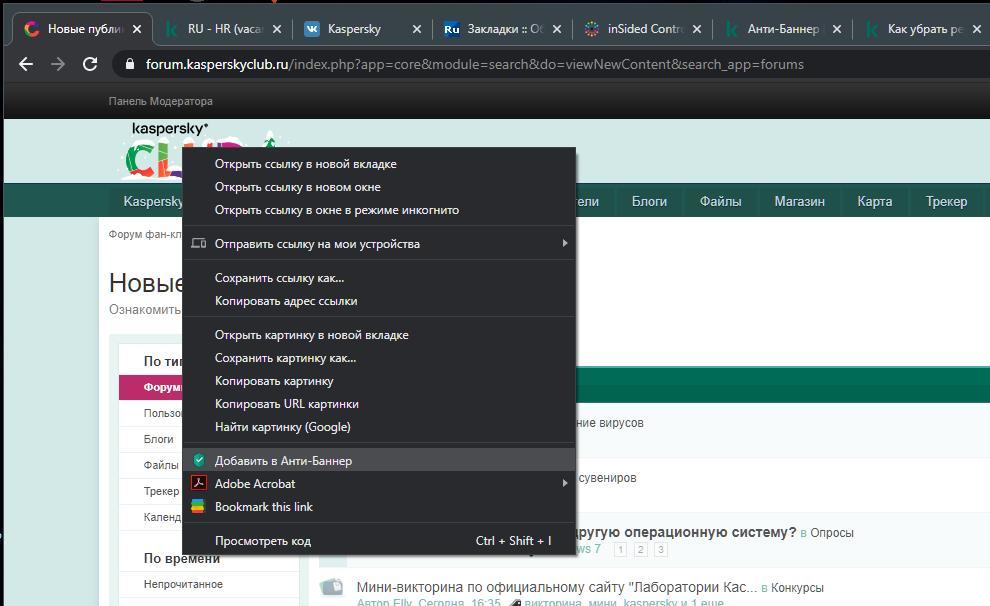This screenshot has width=990, height=606.
Task: Choose Копировать URL картинки
Action: tap(379, 404)
